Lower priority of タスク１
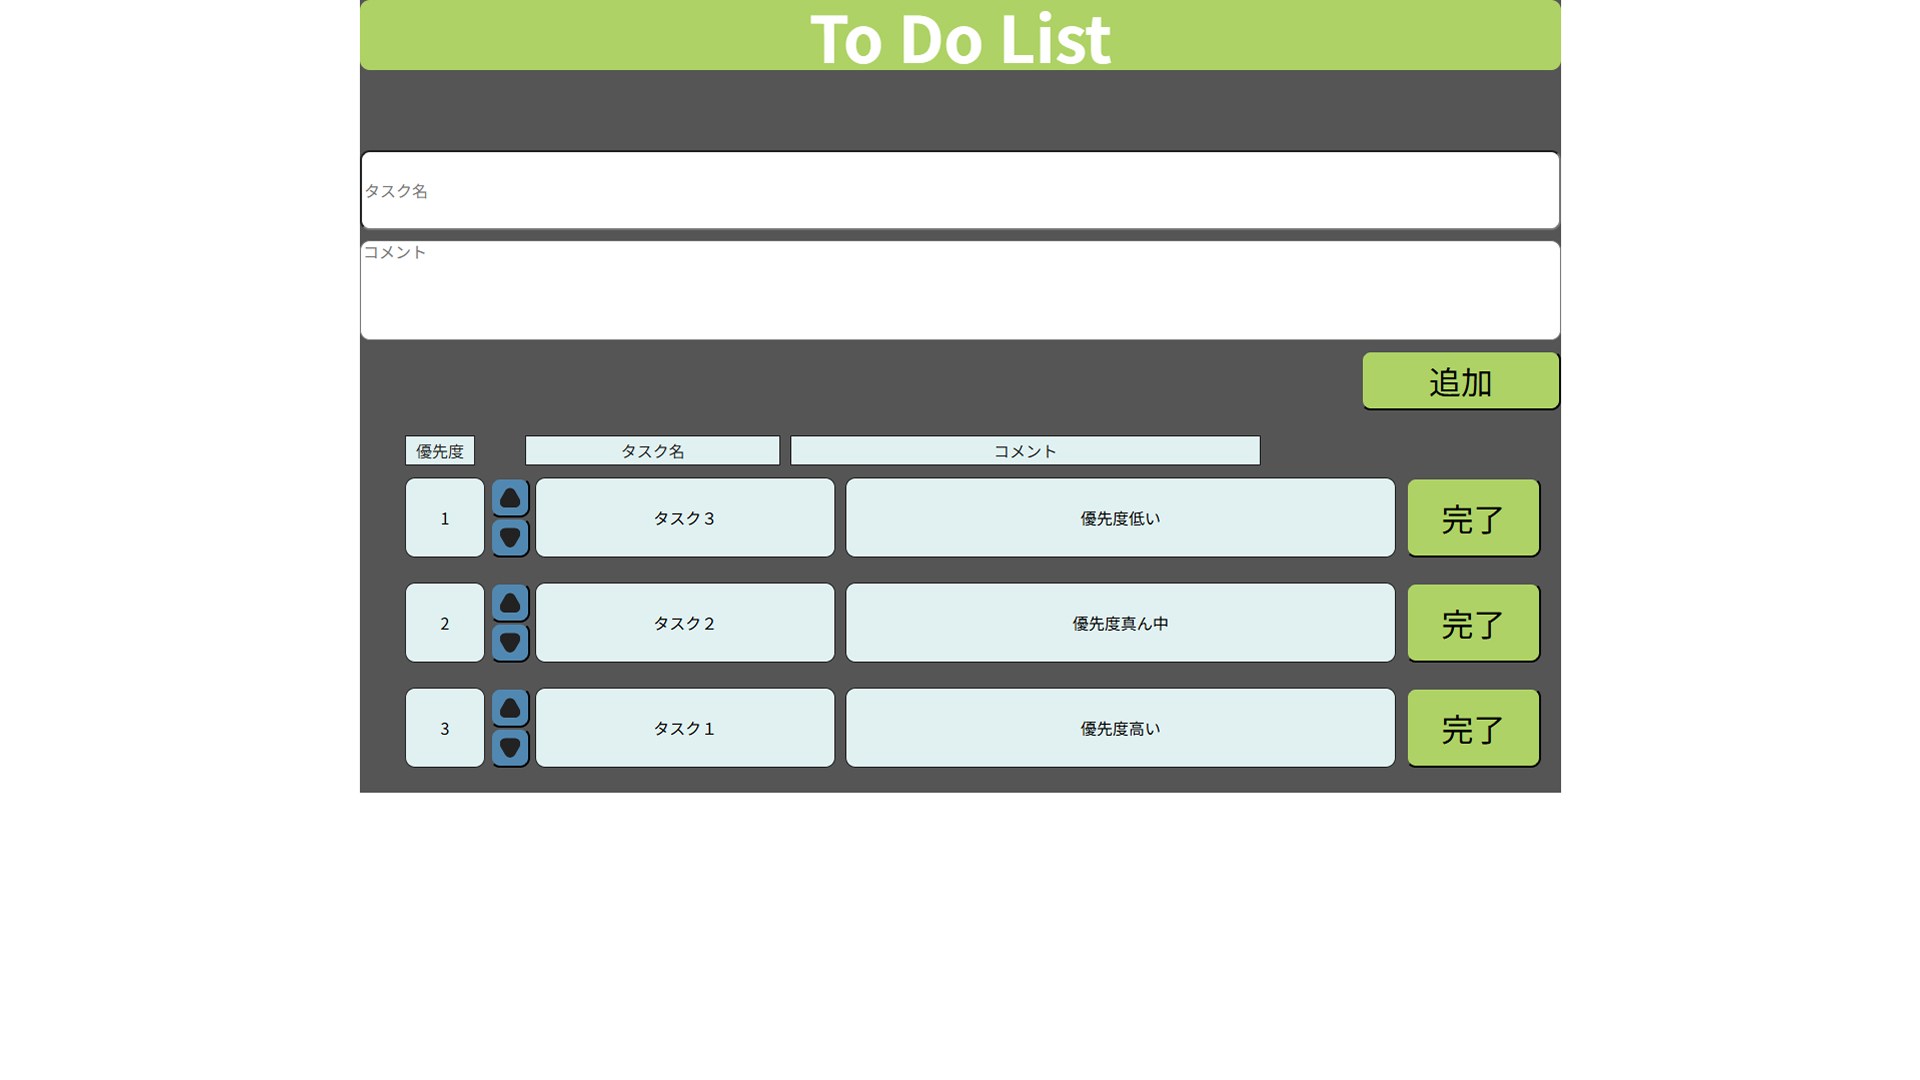Viewport: 1920px width, 1080px height. pos(510,748)
